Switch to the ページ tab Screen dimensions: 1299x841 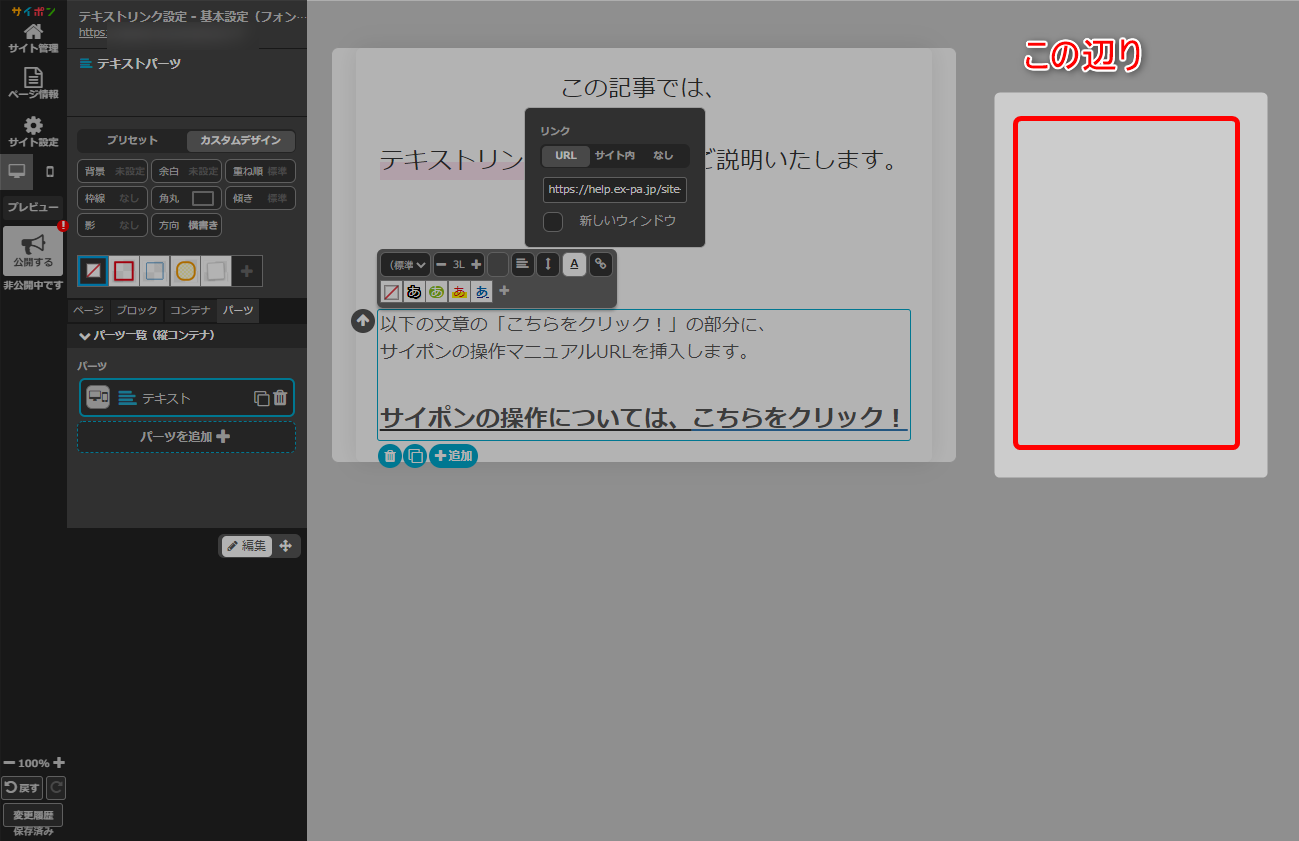click(x=88, y=311)
